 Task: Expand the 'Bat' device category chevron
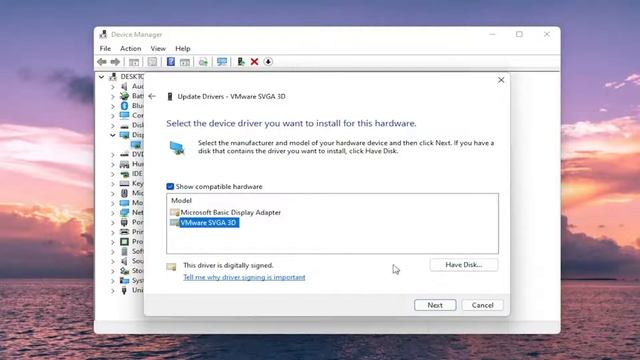coord(113,96)
